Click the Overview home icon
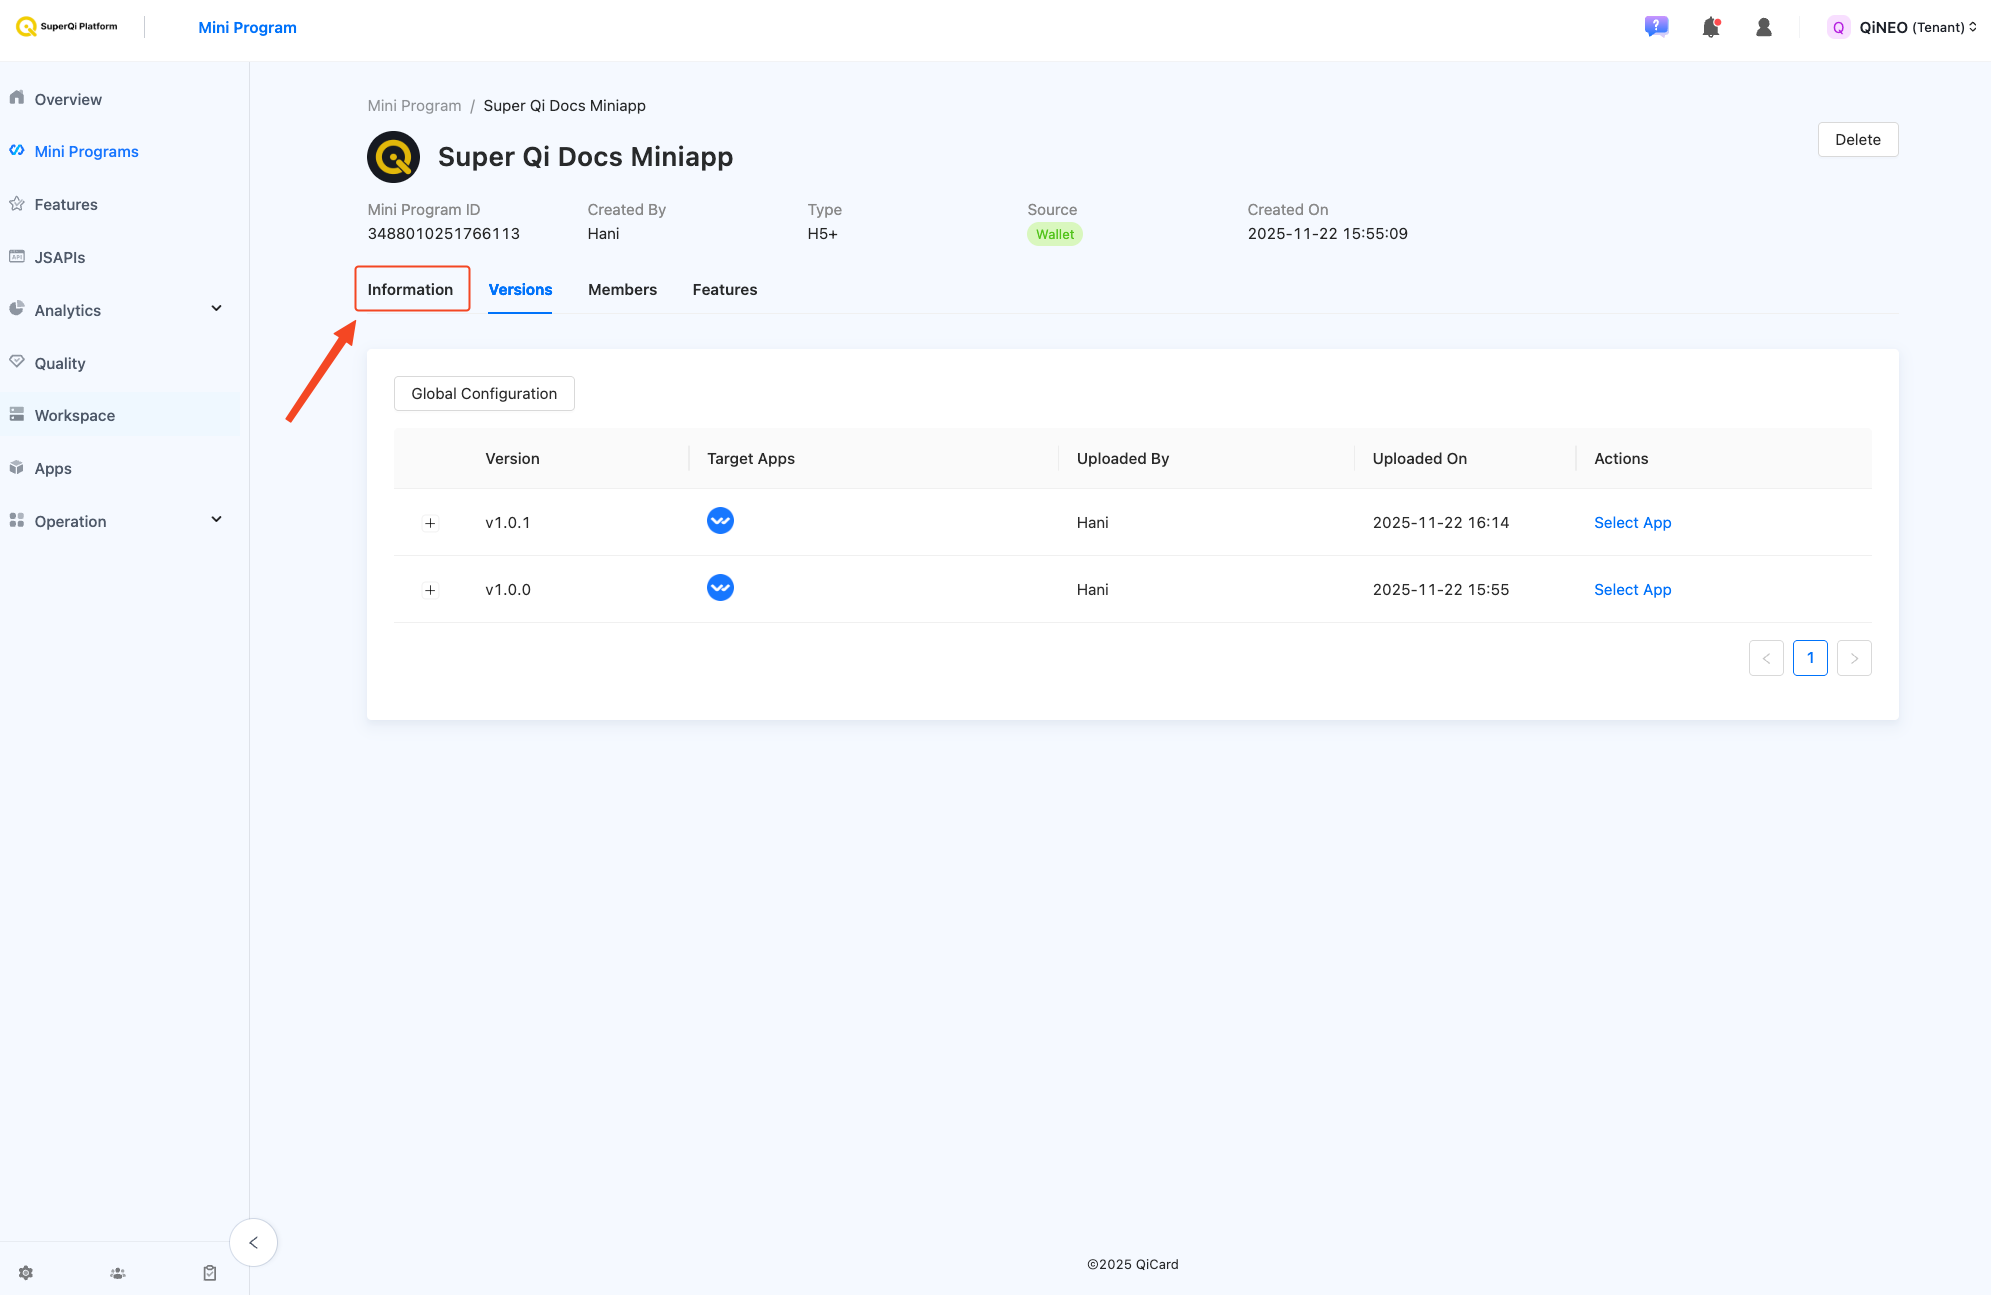Screen dimensions: 1991x1295 (x=17, y=98)
